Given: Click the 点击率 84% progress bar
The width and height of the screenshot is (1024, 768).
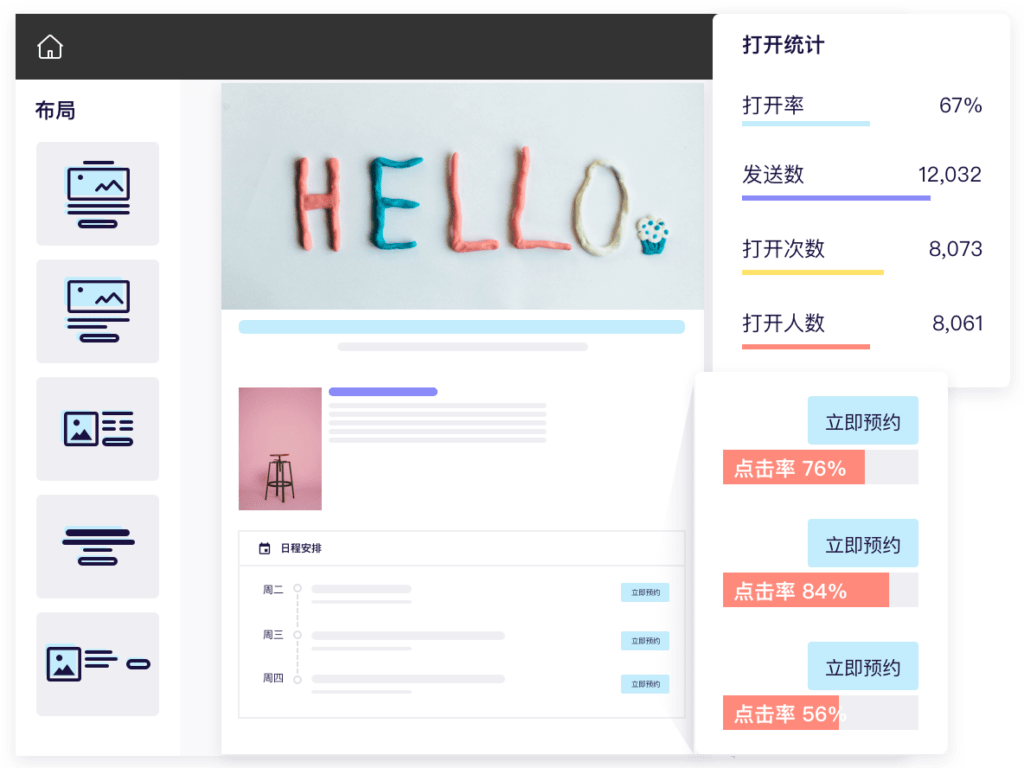Looking at the screenshot, I should 820,590.
